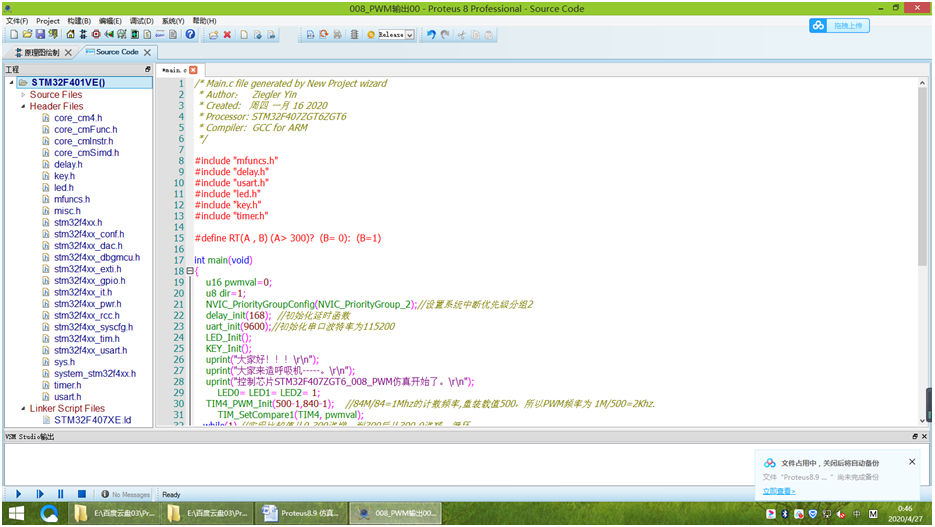Select stm32f4xx_gpio.h in project tree
Viewport: 935px width, 527px height.
click(89, 281)
